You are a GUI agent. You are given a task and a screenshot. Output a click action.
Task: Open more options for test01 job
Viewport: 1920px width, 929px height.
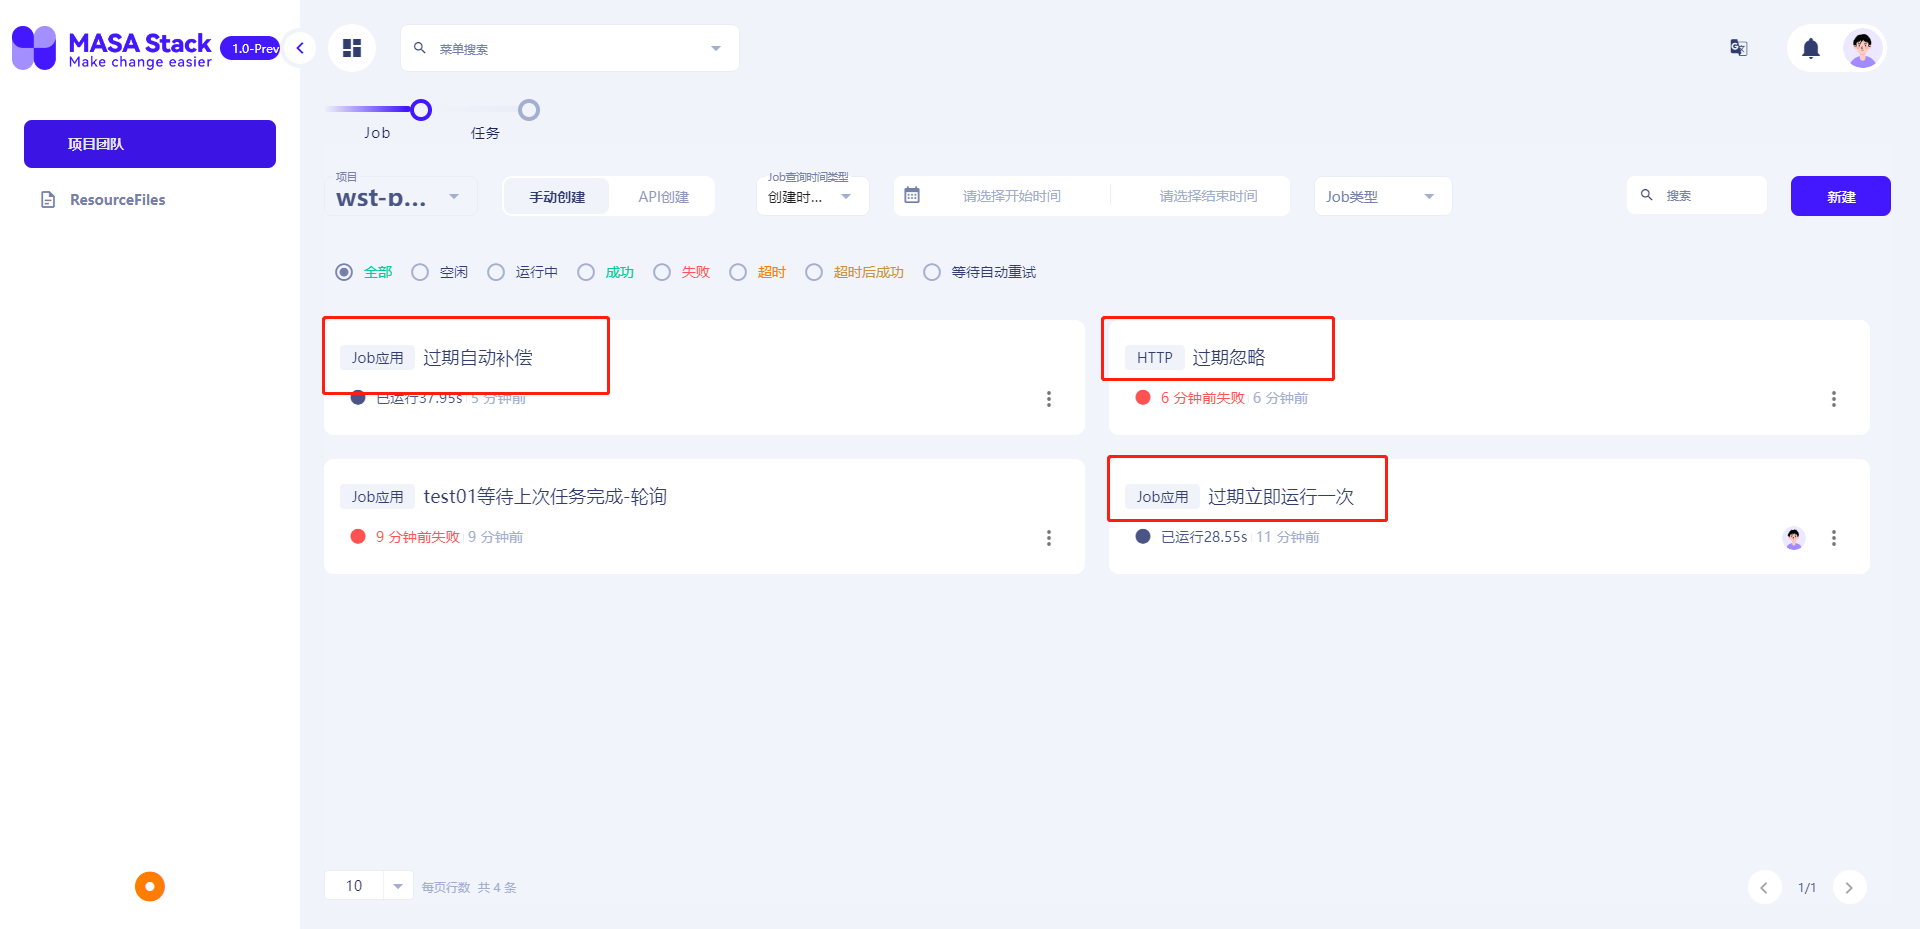[1049, 538]
